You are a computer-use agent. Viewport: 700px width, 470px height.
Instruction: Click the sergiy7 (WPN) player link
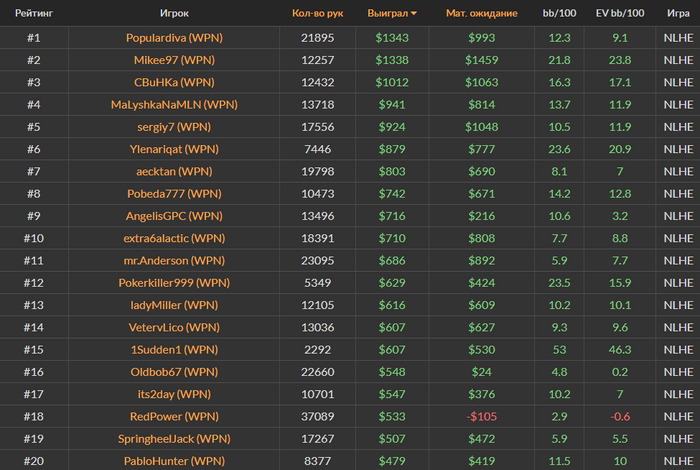coord(174,127)
